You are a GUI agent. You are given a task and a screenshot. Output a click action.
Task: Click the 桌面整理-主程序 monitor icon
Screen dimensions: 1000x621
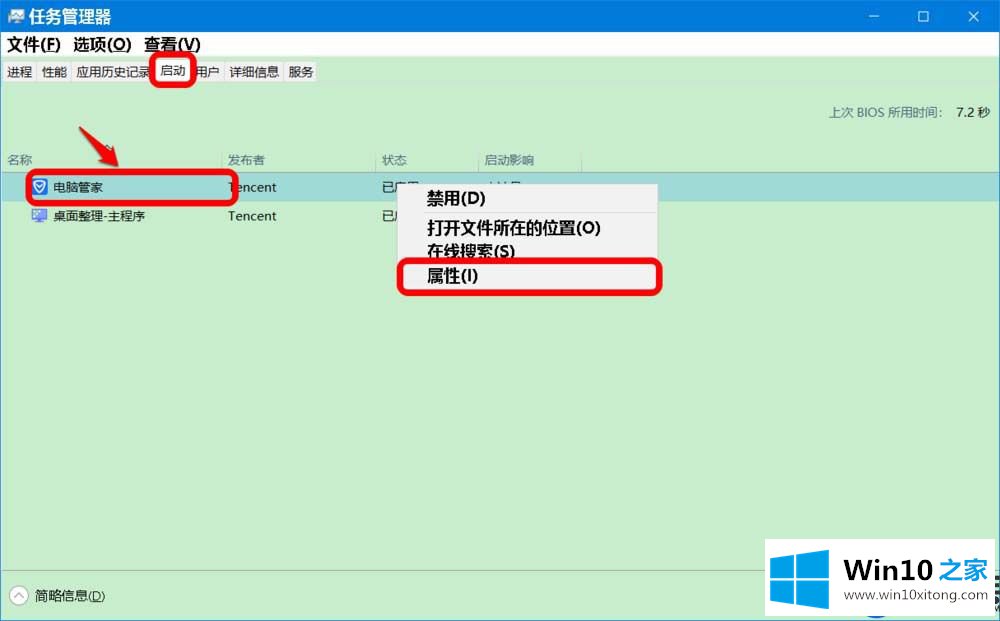(40, 216)
